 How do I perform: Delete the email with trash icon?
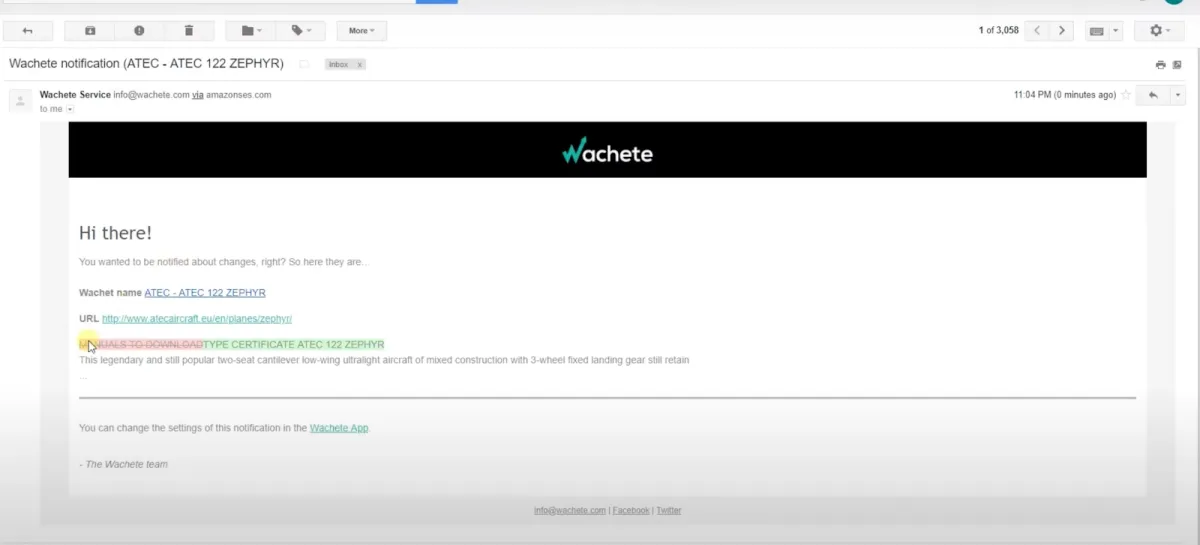click(x=188, y=31)
